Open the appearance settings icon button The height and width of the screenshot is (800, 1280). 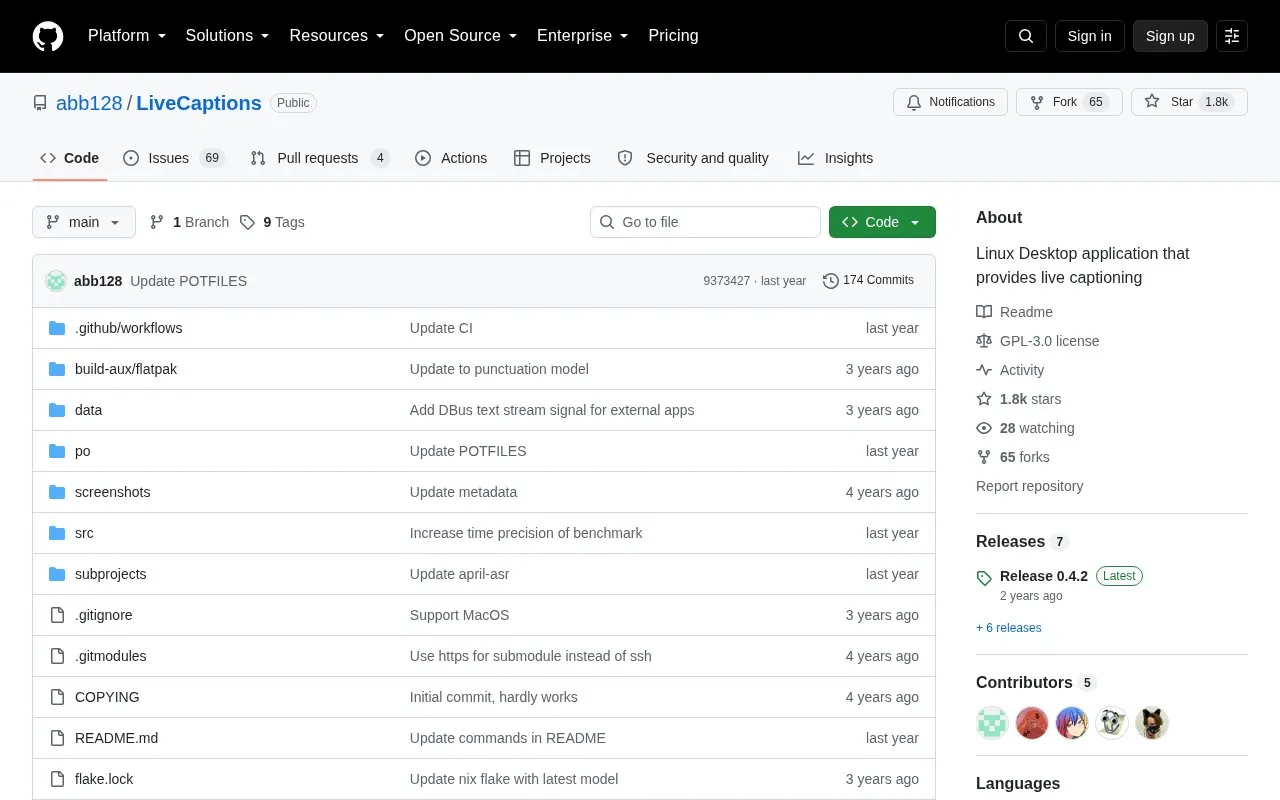tap(1232, 36)
